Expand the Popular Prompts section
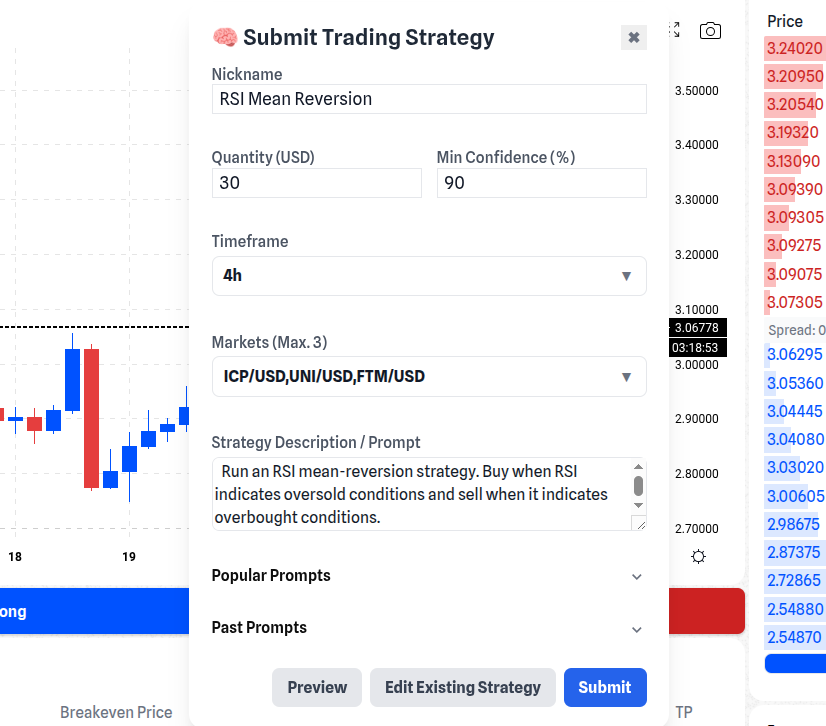The image size is (826, 726). (428, 577)
